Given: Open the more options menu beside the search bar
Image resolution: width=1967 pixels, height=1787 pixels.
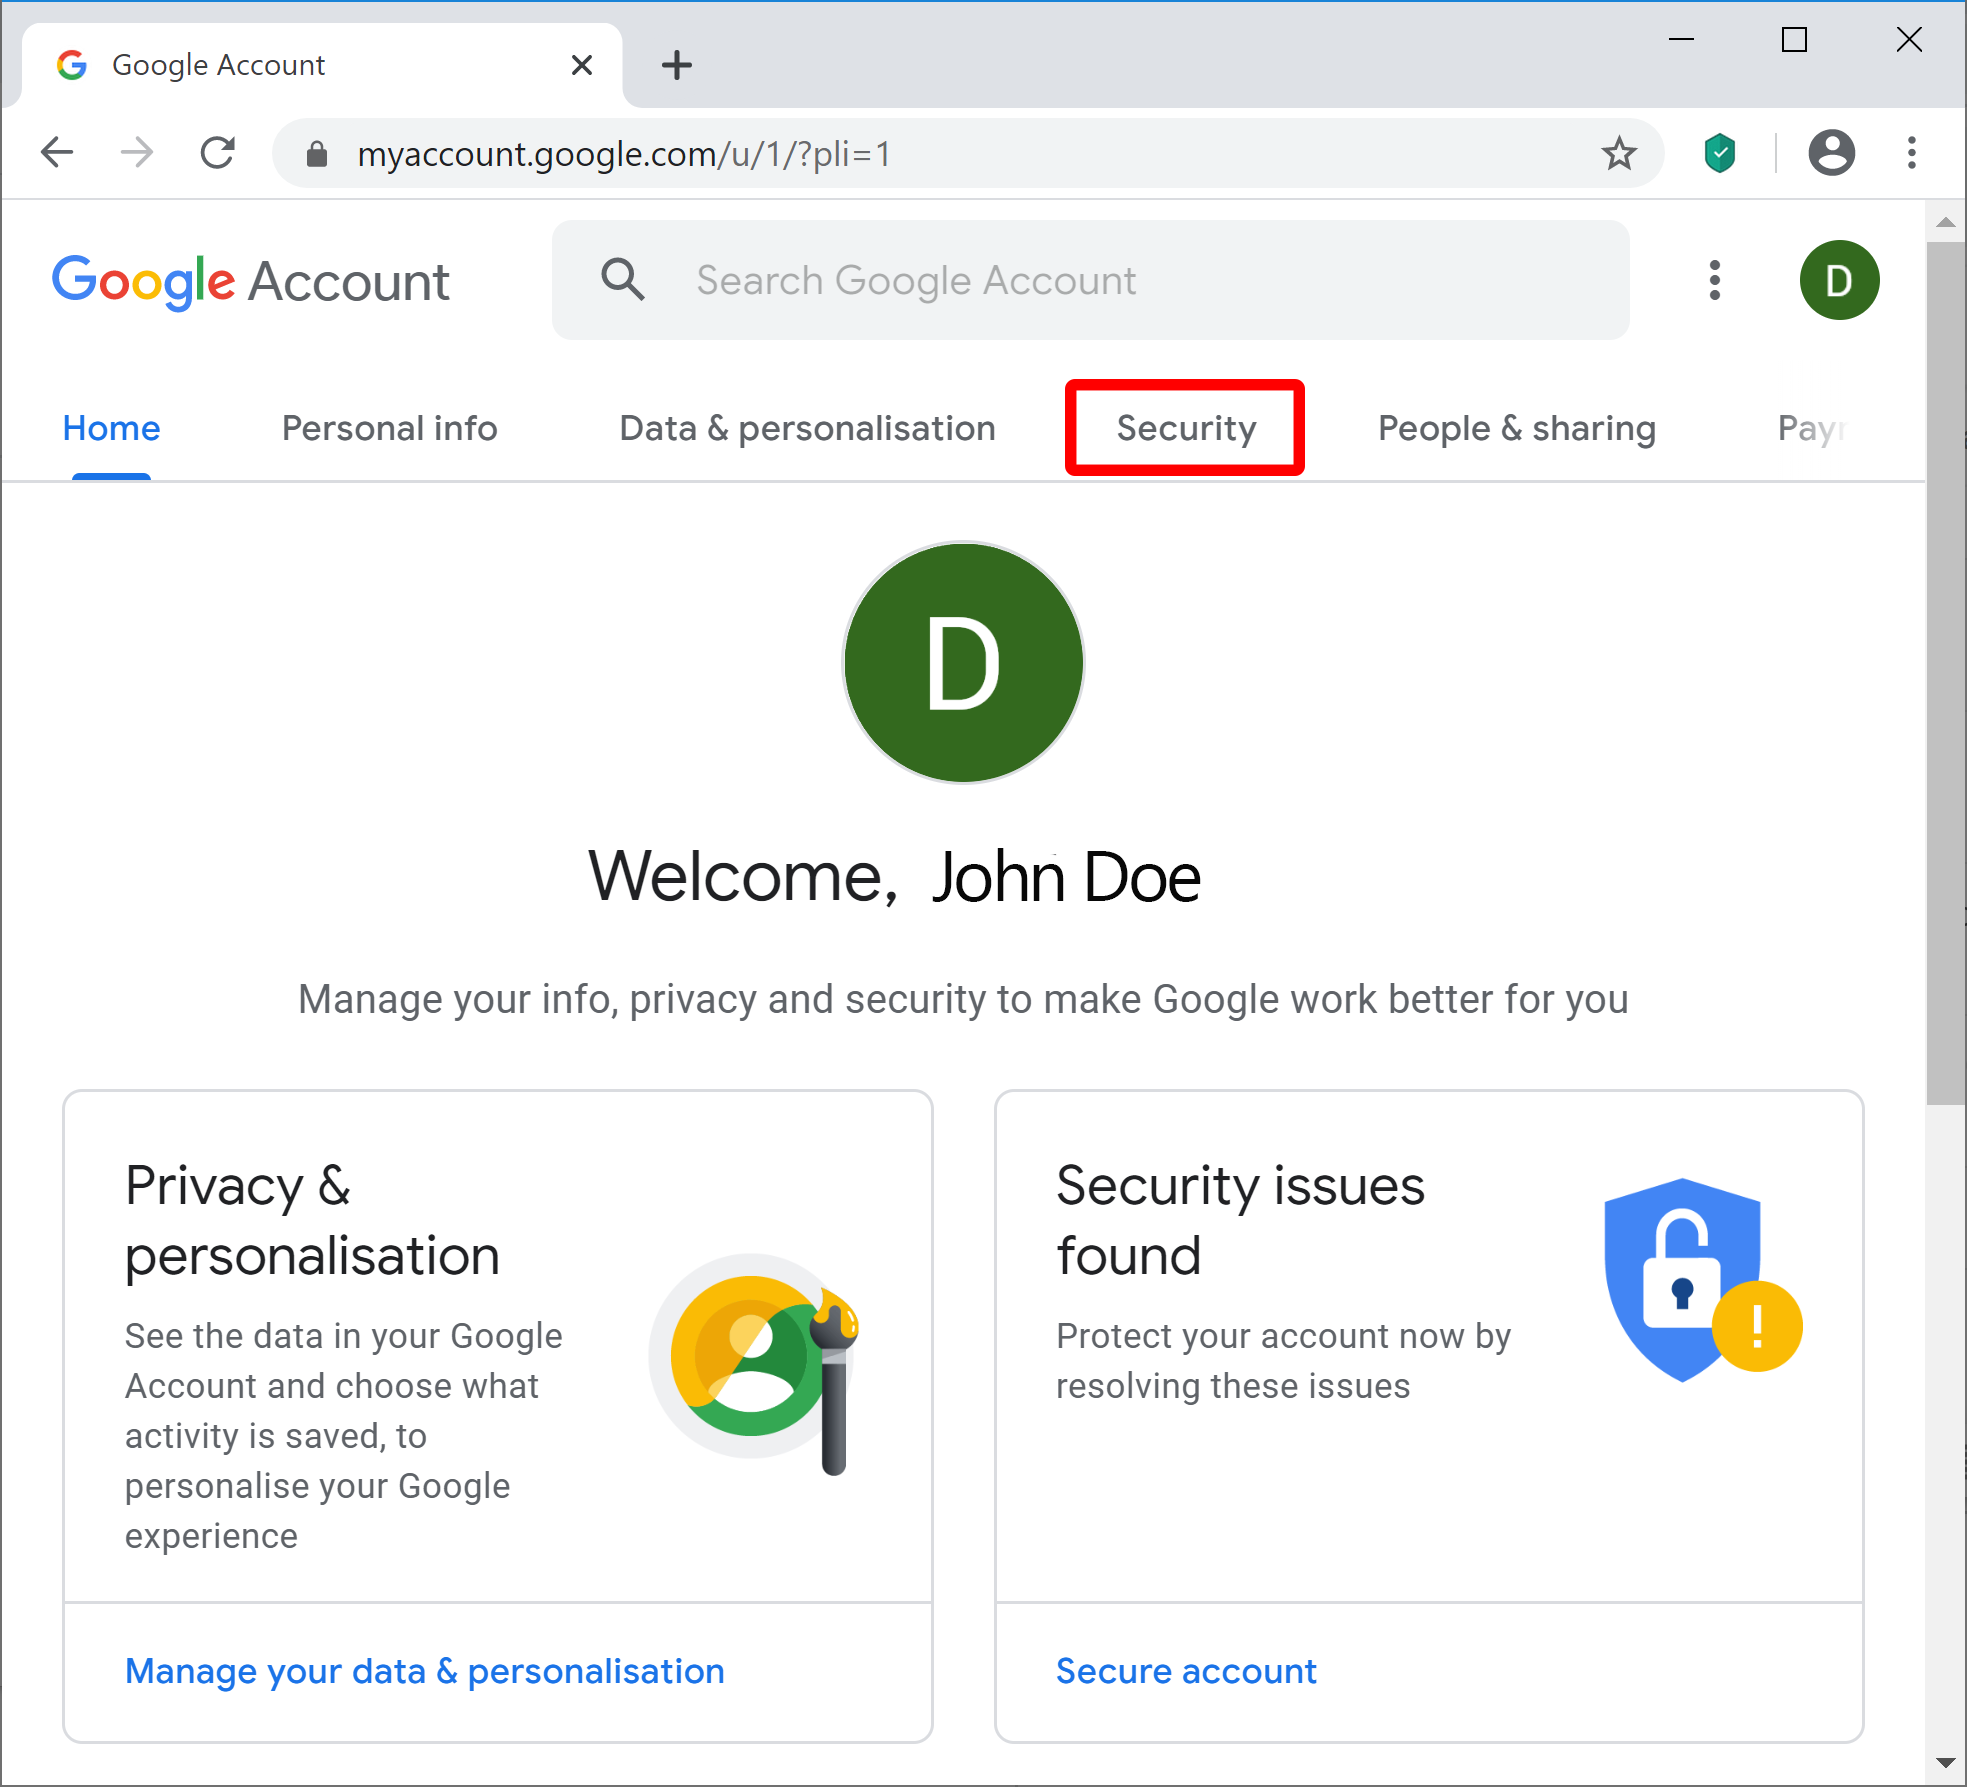Looking at the screenshot, I should (x=1713, y=280).
